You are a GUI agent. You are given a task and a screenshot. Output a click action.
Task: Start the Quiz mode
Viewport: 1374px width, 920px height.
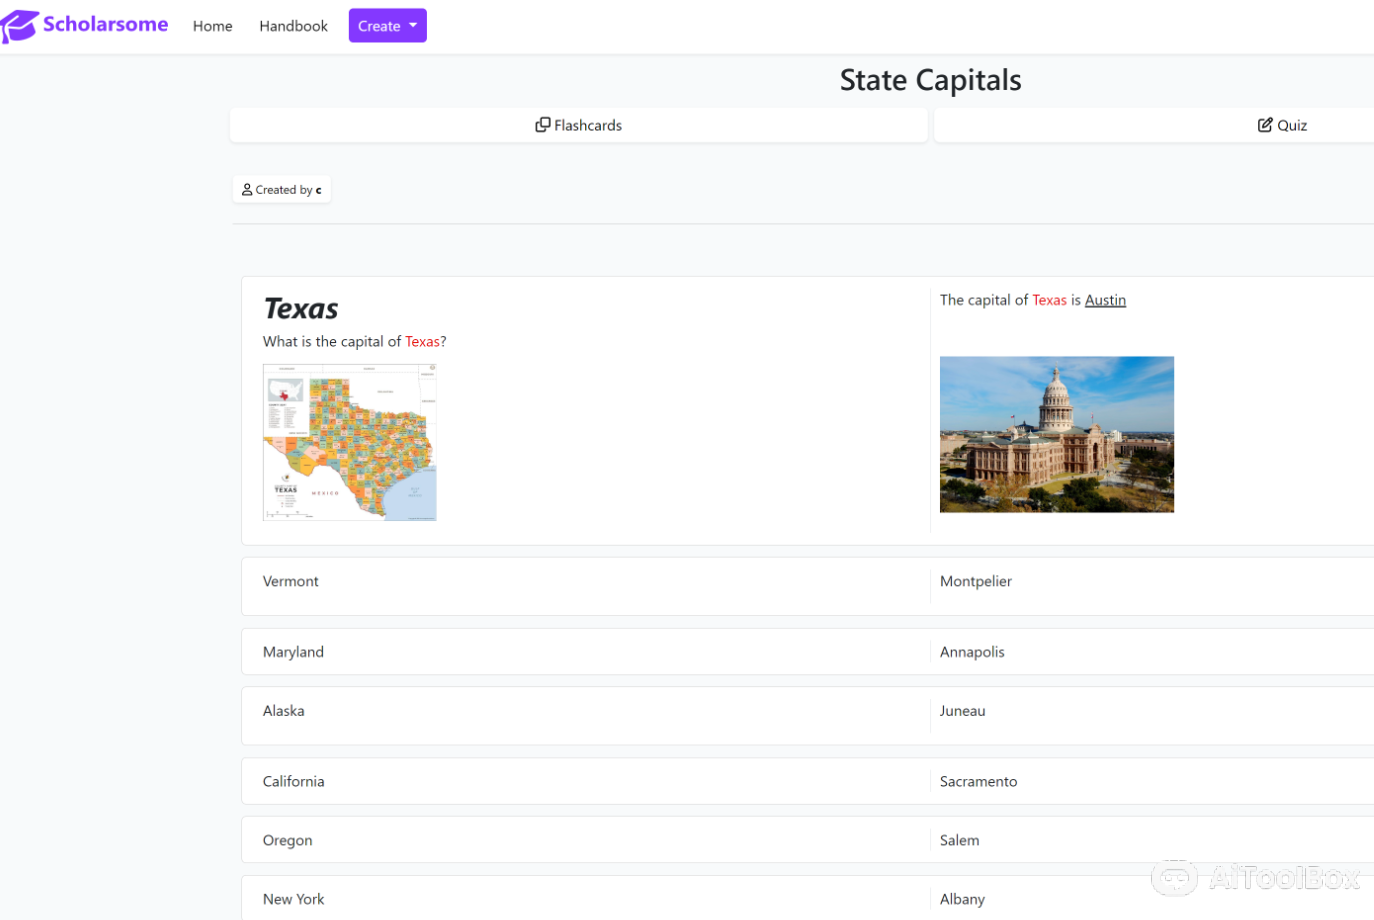click(x=1282, y=125)
